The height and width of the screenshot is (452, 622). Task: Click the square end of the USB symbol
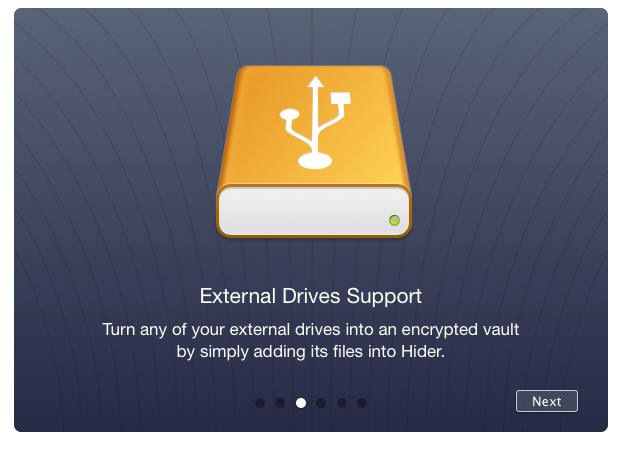pos(341,98)
